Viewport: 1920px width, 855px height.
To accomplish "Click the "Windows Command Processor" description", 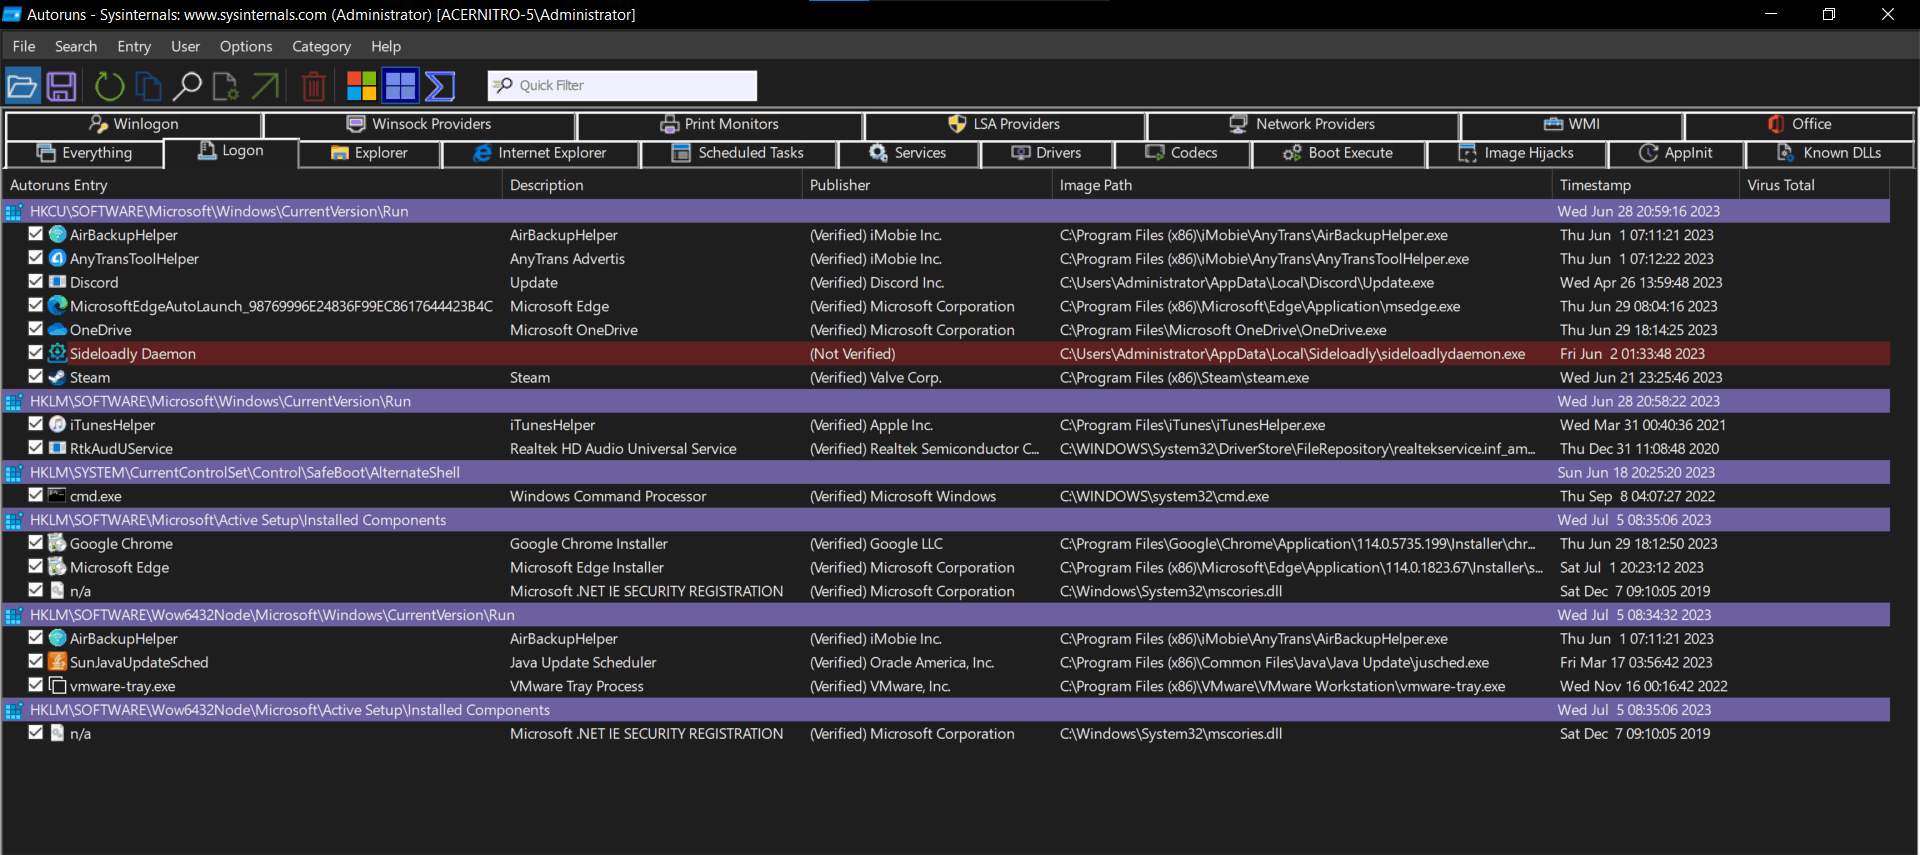I will (608, 497).
